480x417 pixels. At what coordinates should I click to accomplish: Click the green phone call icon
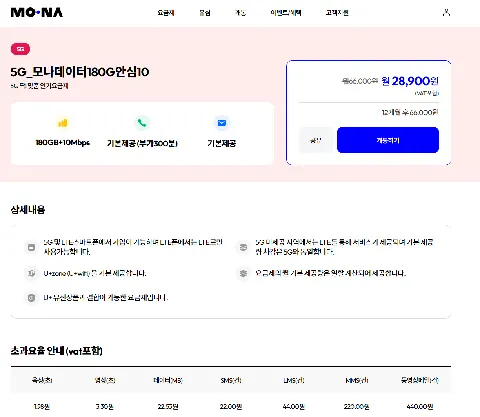[142, 123]
